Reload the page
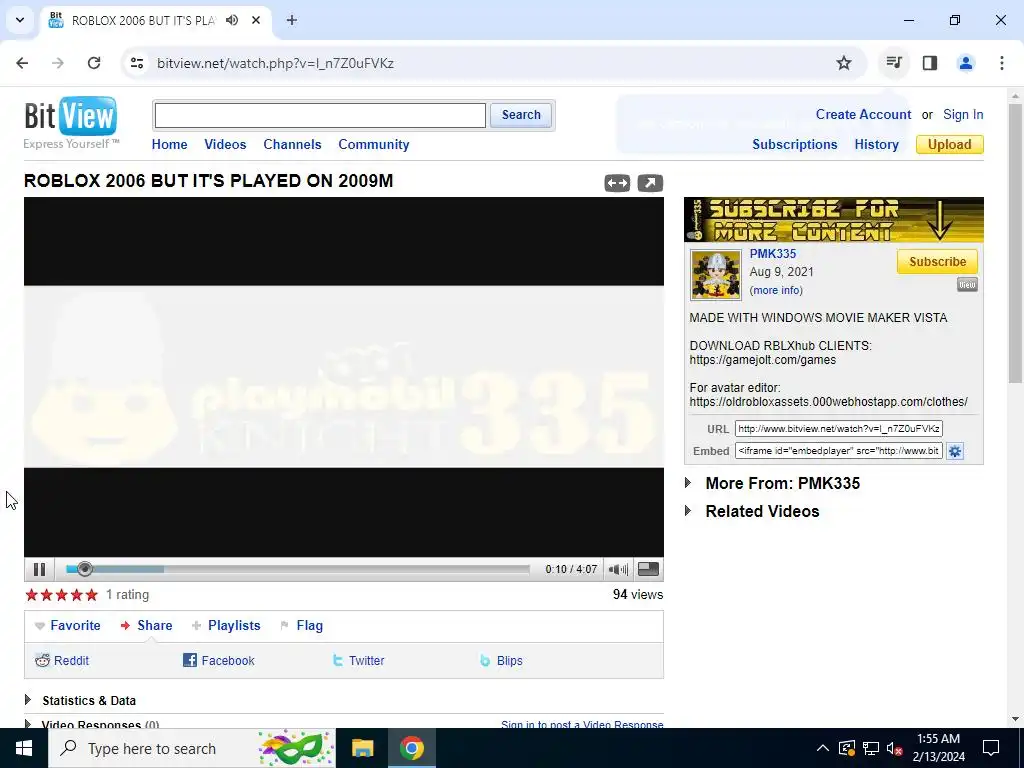The height and width of the screenshot is (768, 1024). pyautogui.click(x=94, y=63)
